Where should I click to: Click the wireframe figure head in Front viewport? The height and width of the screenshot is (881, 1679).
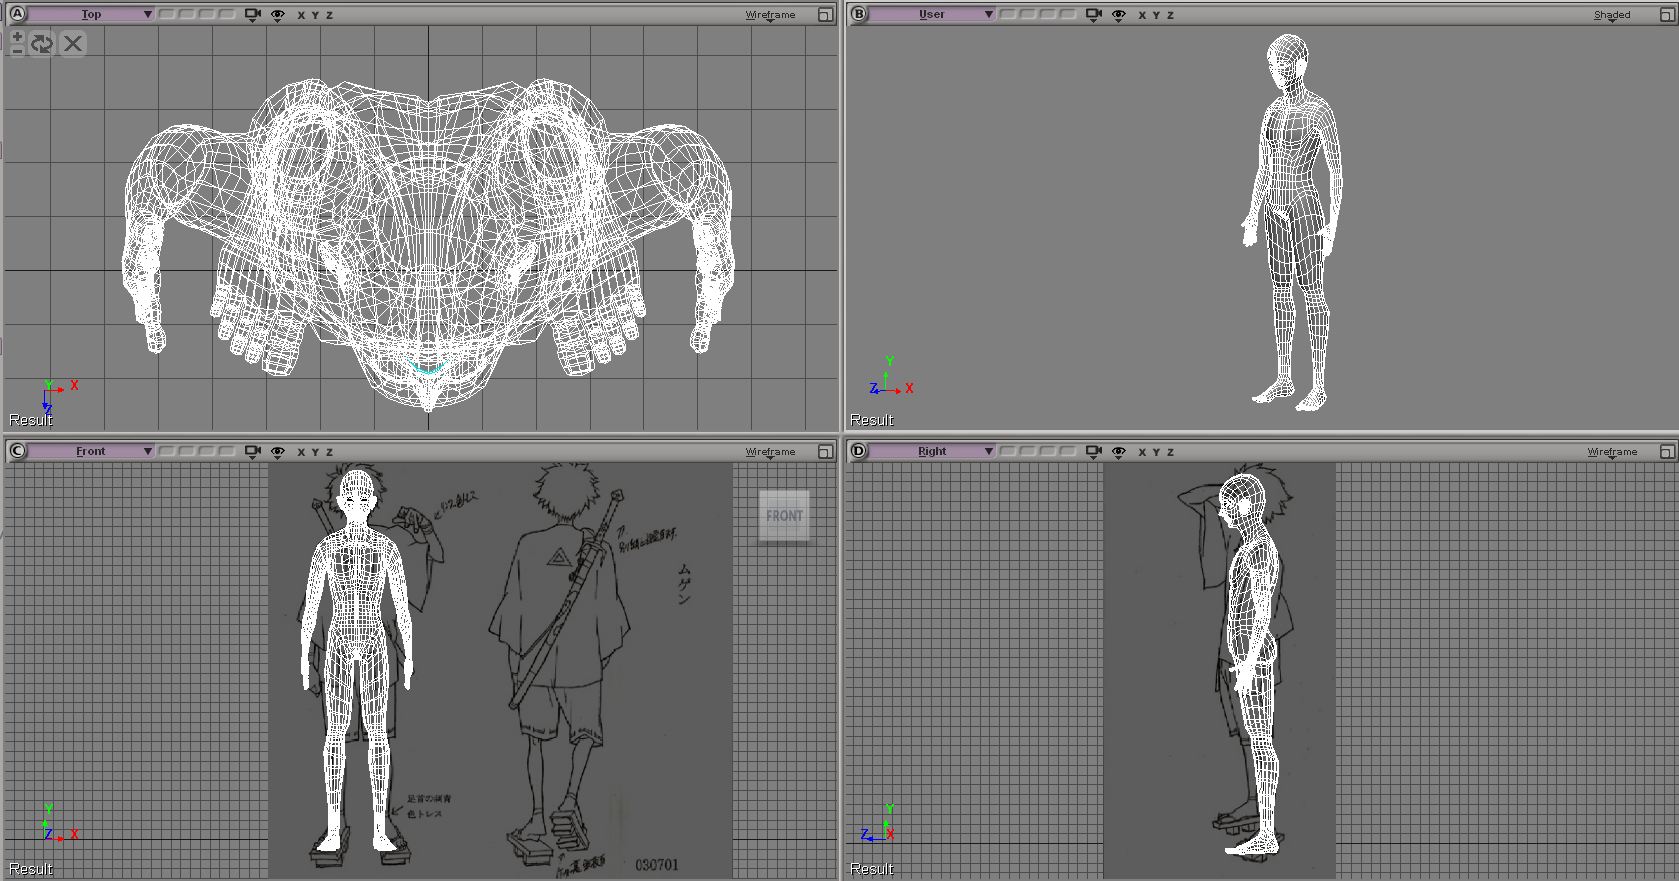tap(358, 498)
